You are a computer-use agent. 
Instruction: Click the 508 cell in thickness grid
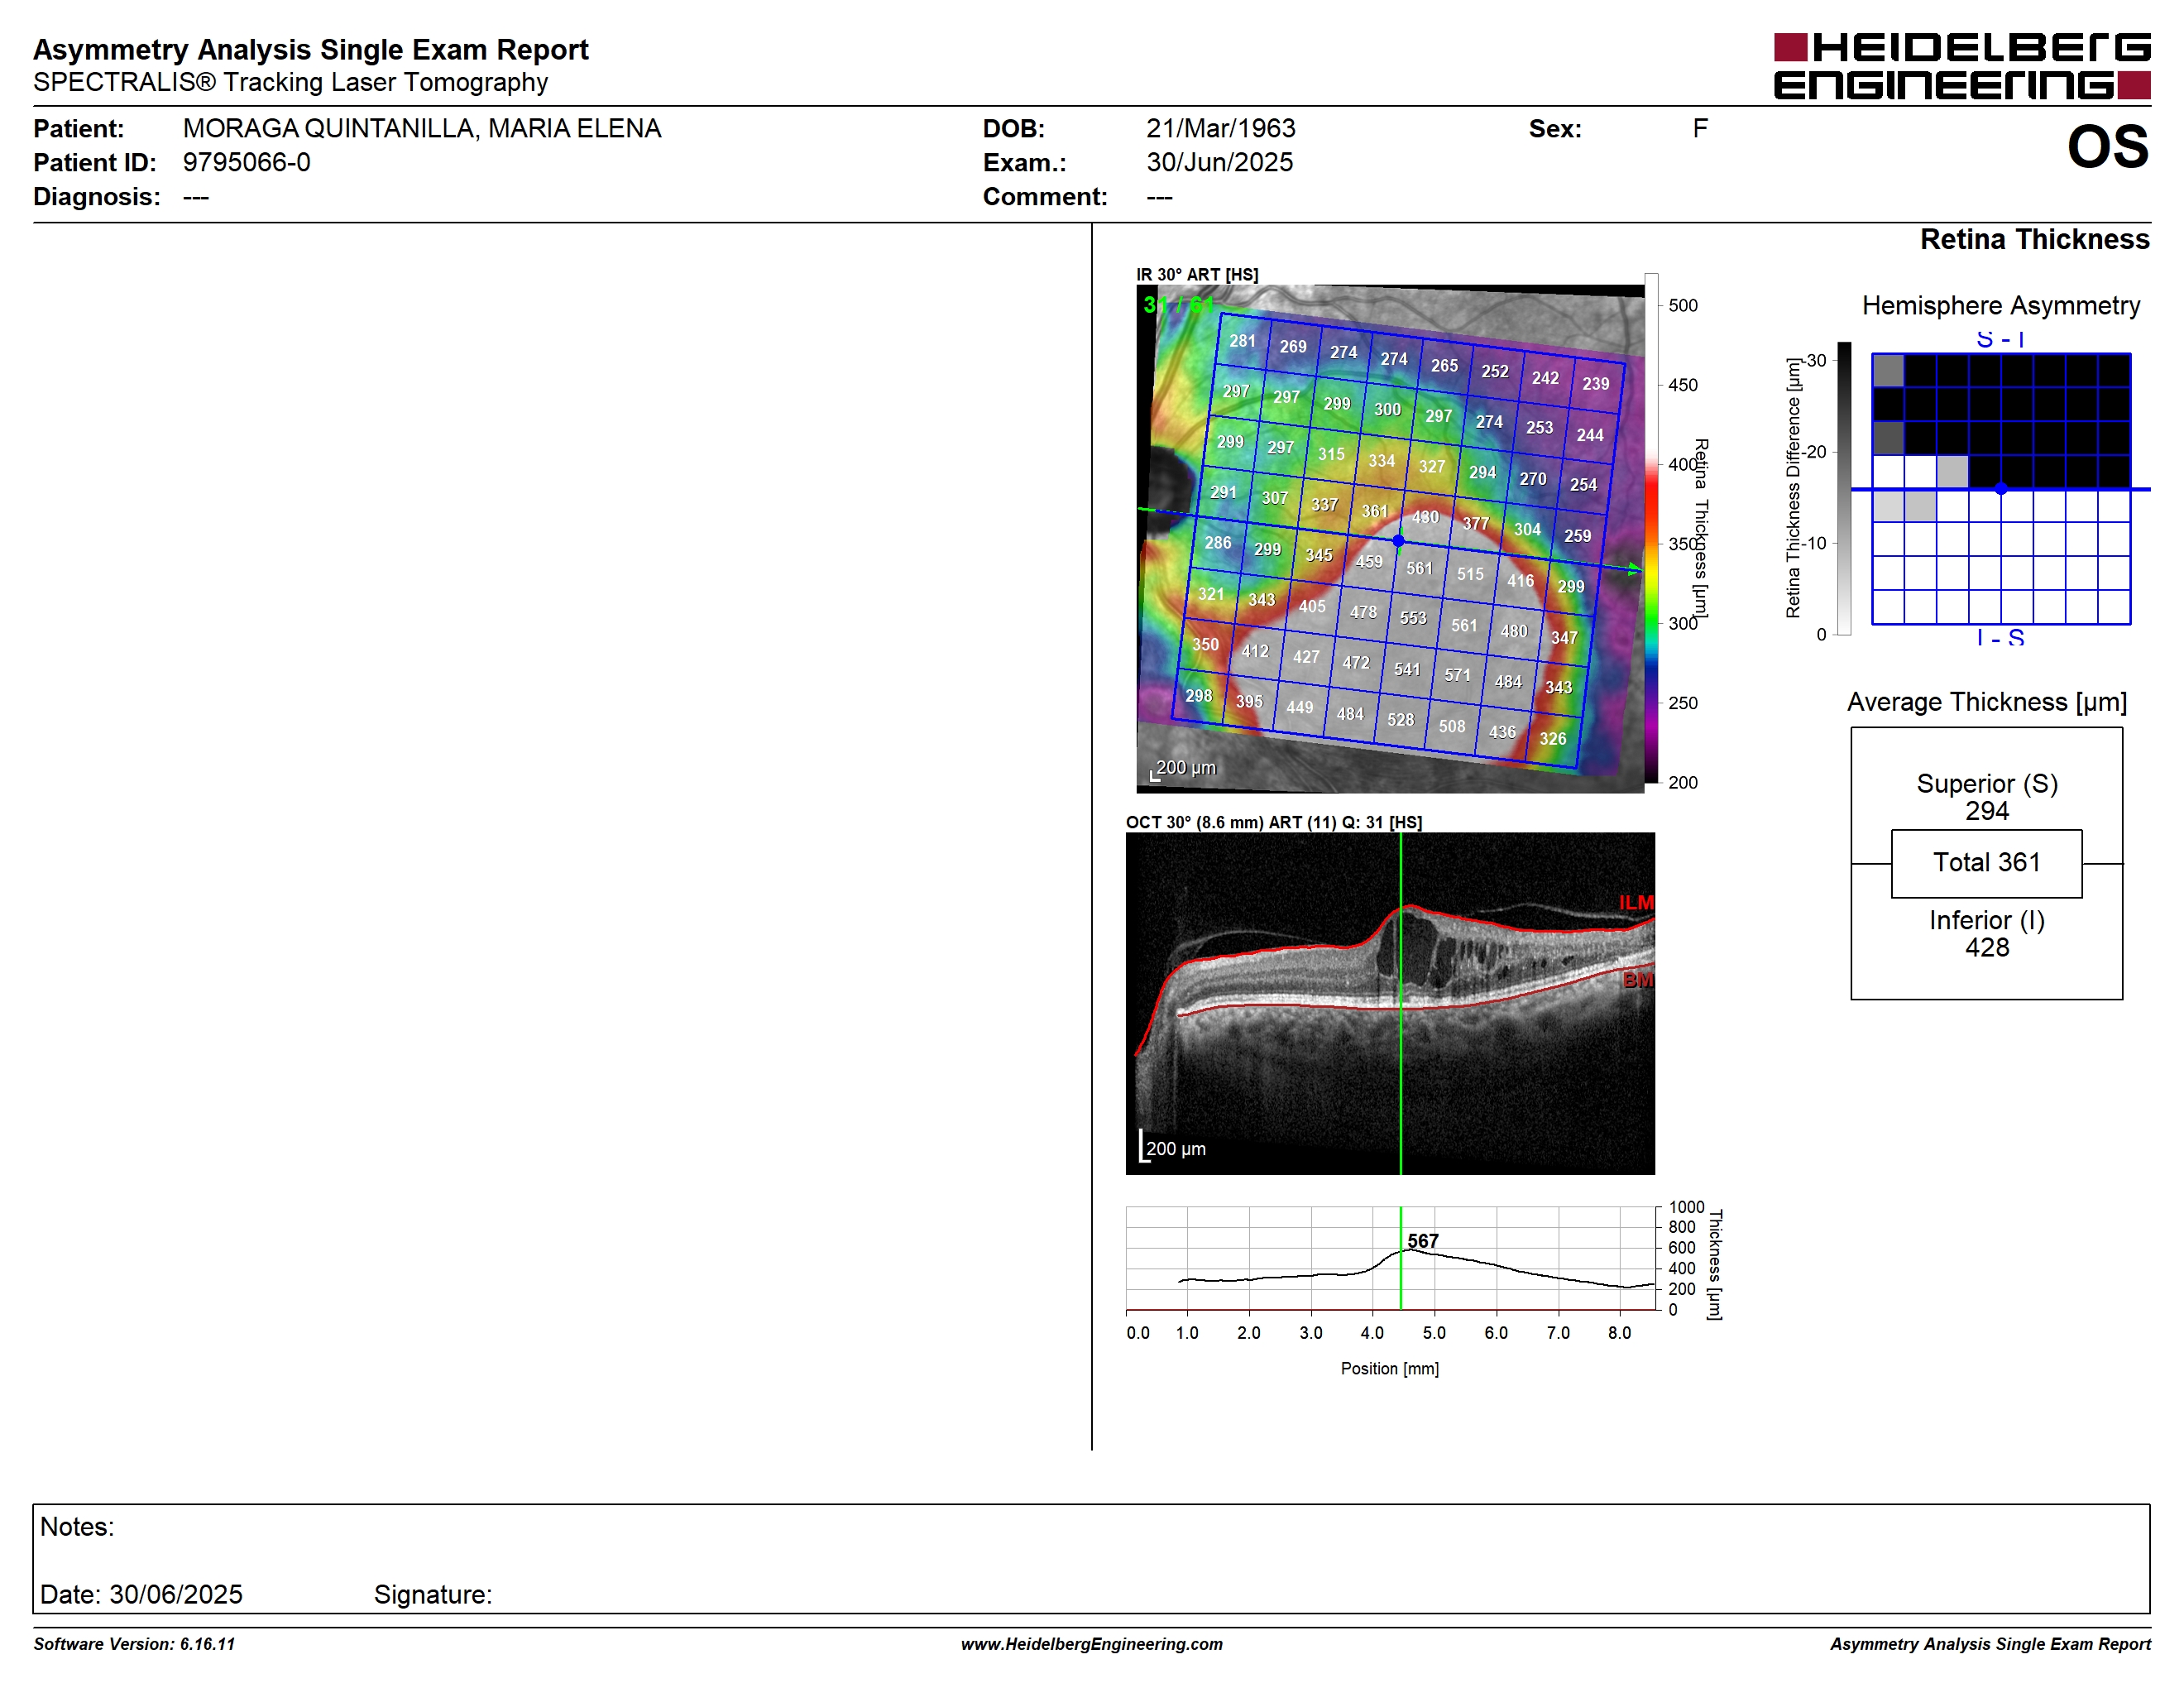click(1452, 726)
